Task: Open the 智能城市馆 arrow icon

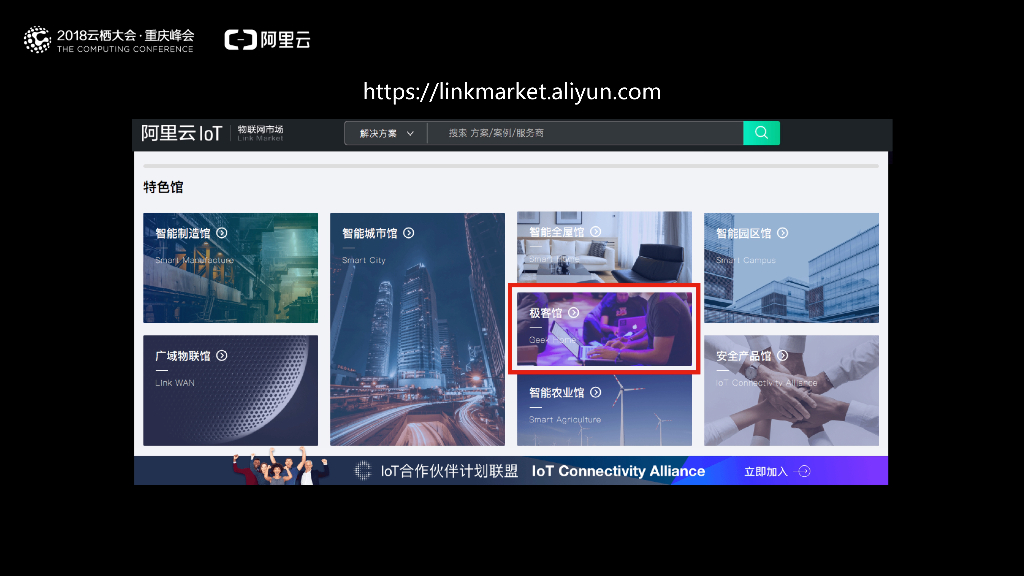Action: (x=409, y=233)
